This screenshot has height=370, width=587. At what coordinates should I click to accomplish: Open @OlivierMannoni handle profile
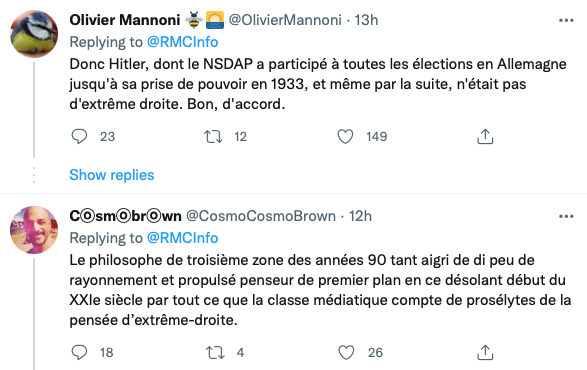(x=285, y=20)
